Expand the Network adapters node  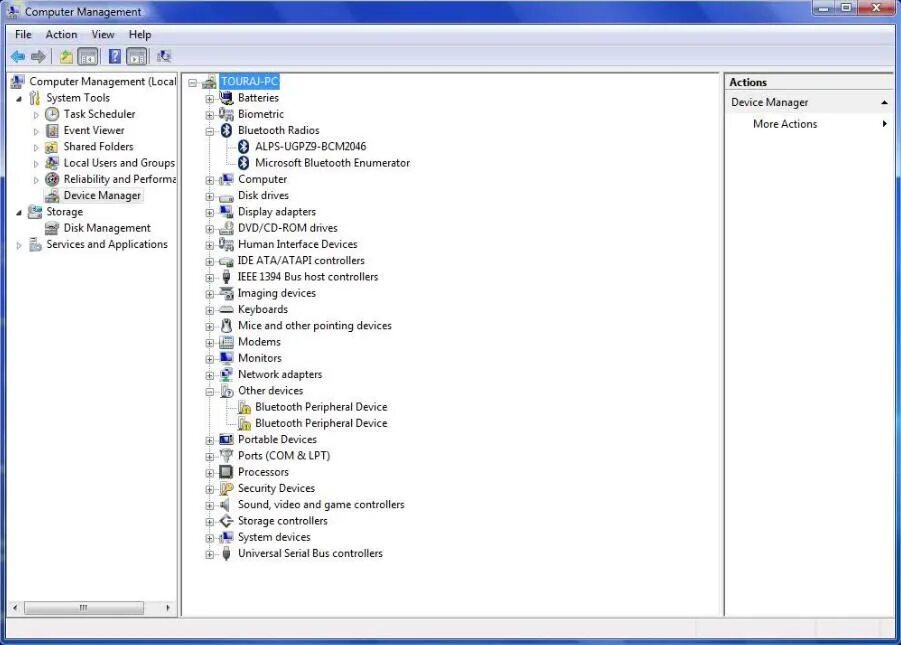coord(209,374)
